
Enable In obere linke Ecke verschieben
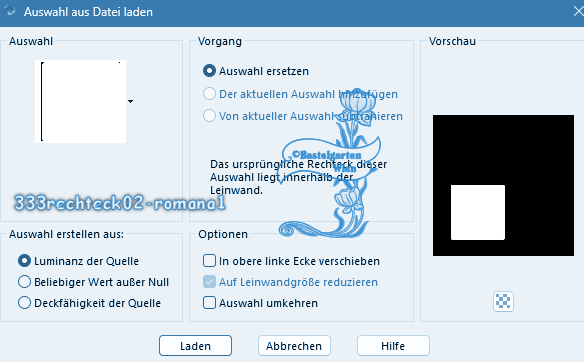(209, 261)
